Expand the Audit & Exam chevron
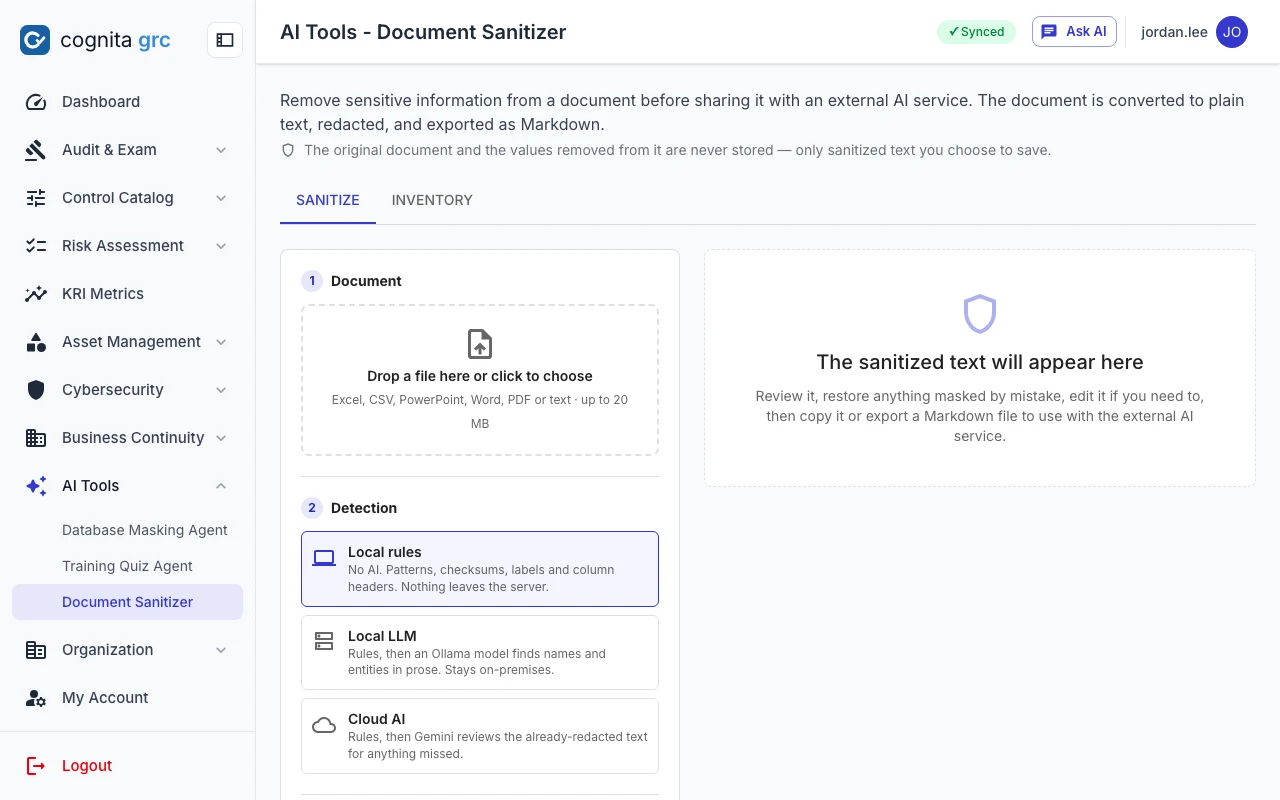 pyautogui.click(x=221, y=150)
